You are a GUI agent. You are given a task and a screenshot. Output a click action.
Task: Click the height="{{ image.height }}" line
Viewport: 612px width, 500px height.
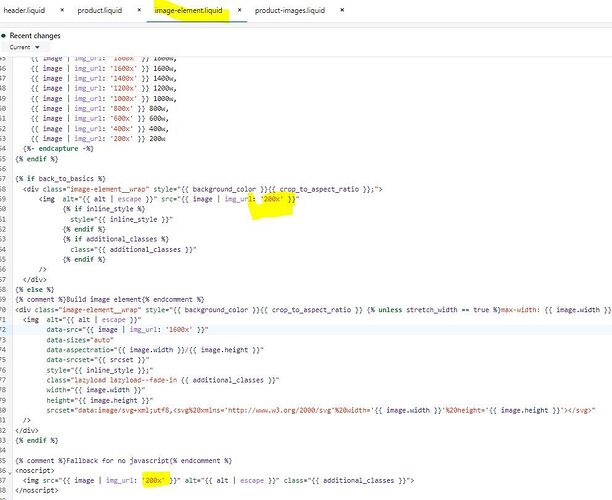100,400
